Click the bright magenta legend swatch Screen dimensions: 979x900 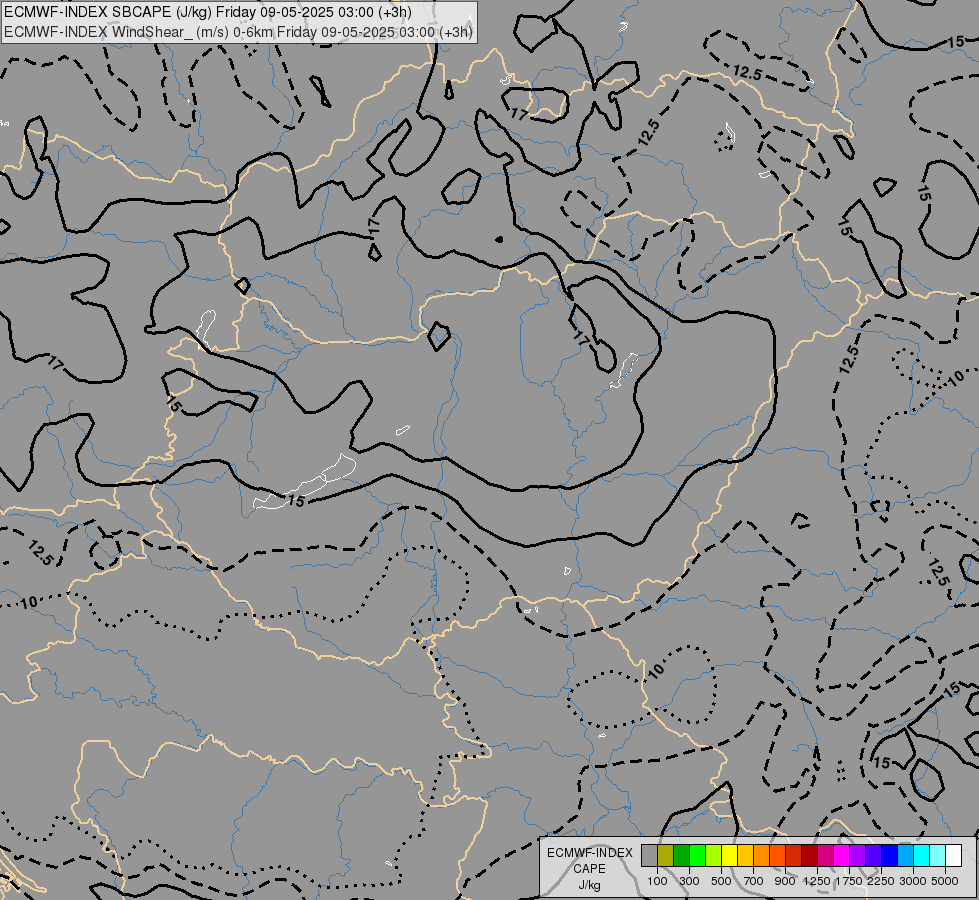click(x=842, y=855)
